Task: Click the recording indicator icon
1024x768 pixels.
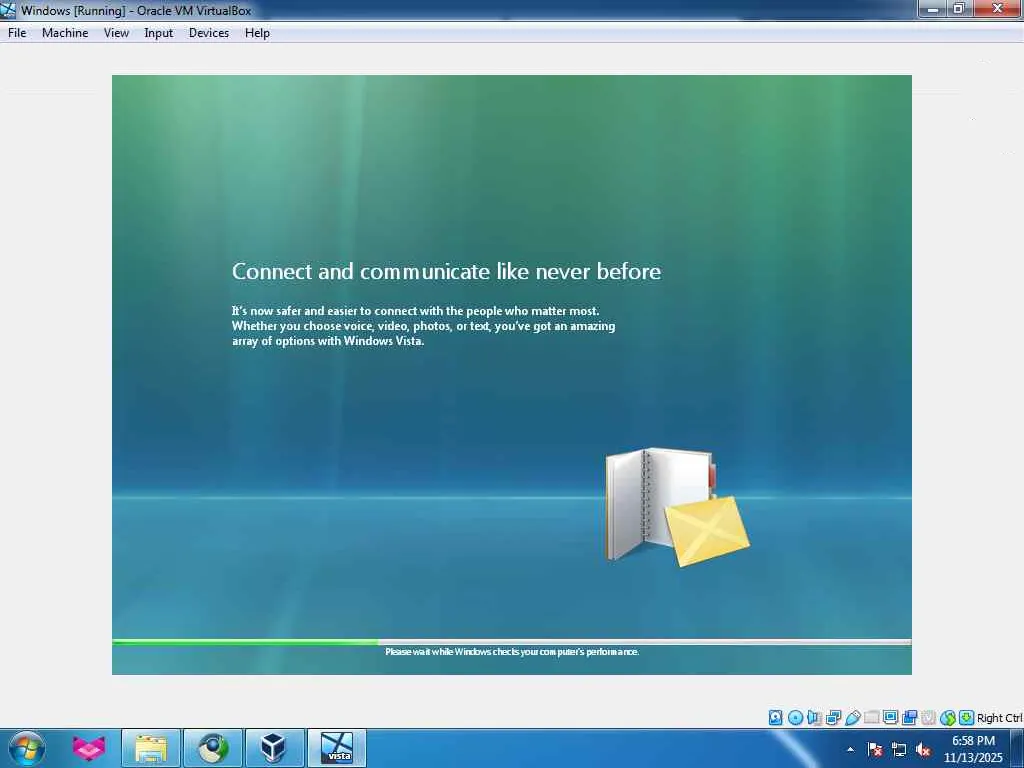Action: click(909, 718)
